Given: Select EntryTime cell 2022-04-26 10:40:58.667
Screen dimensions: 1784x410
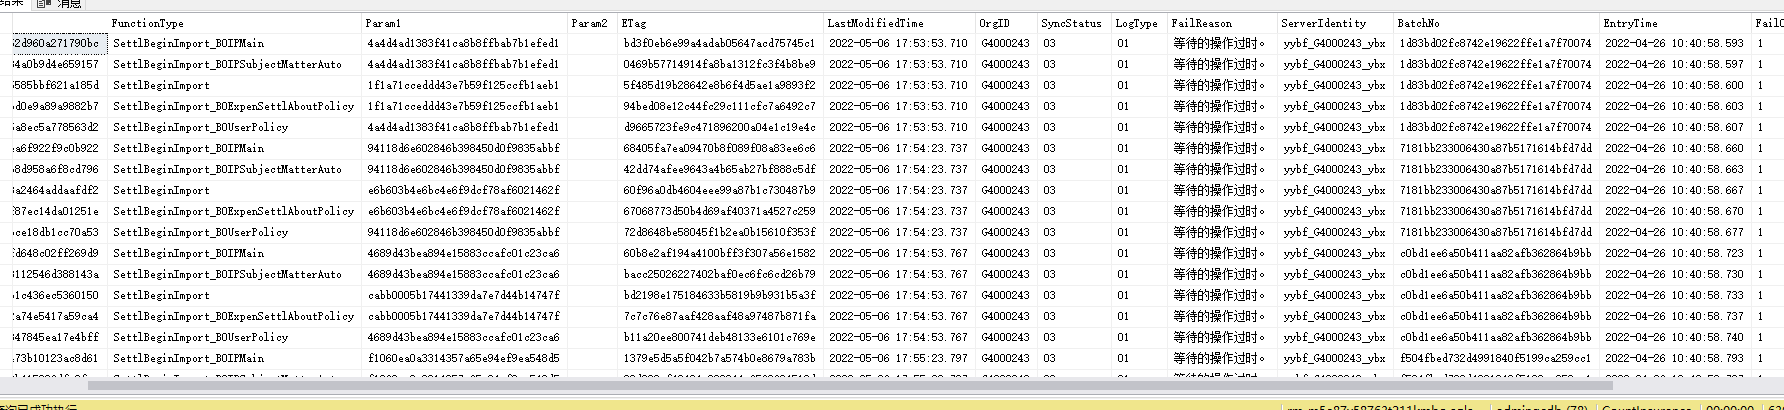Looking at the screenshot, I should point(1674,191).
